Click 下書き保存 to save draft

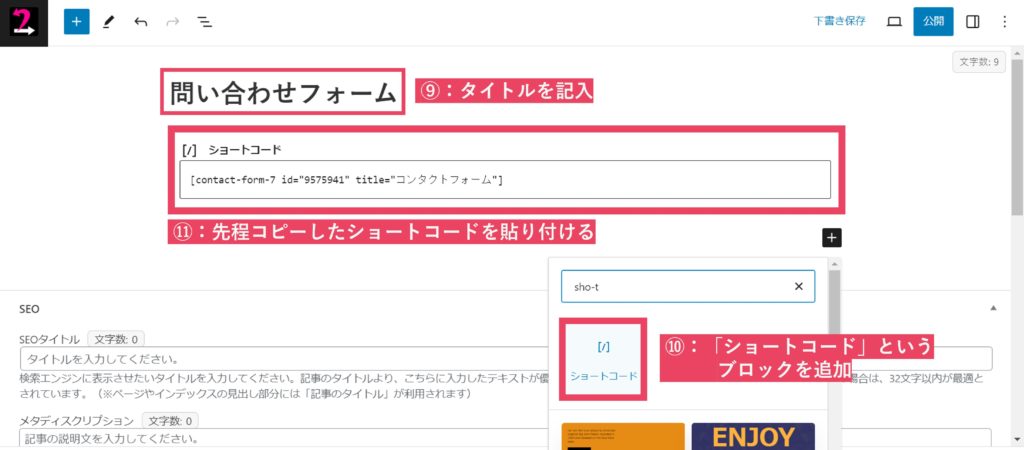pos(839,21)
